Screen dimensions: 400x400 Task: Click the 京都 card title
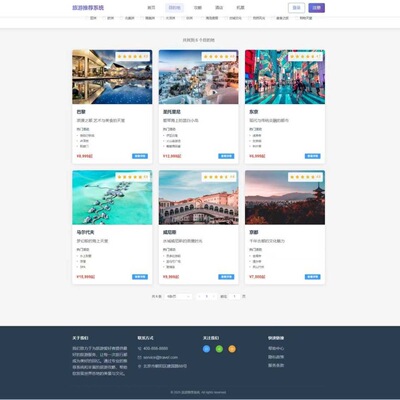254,232
